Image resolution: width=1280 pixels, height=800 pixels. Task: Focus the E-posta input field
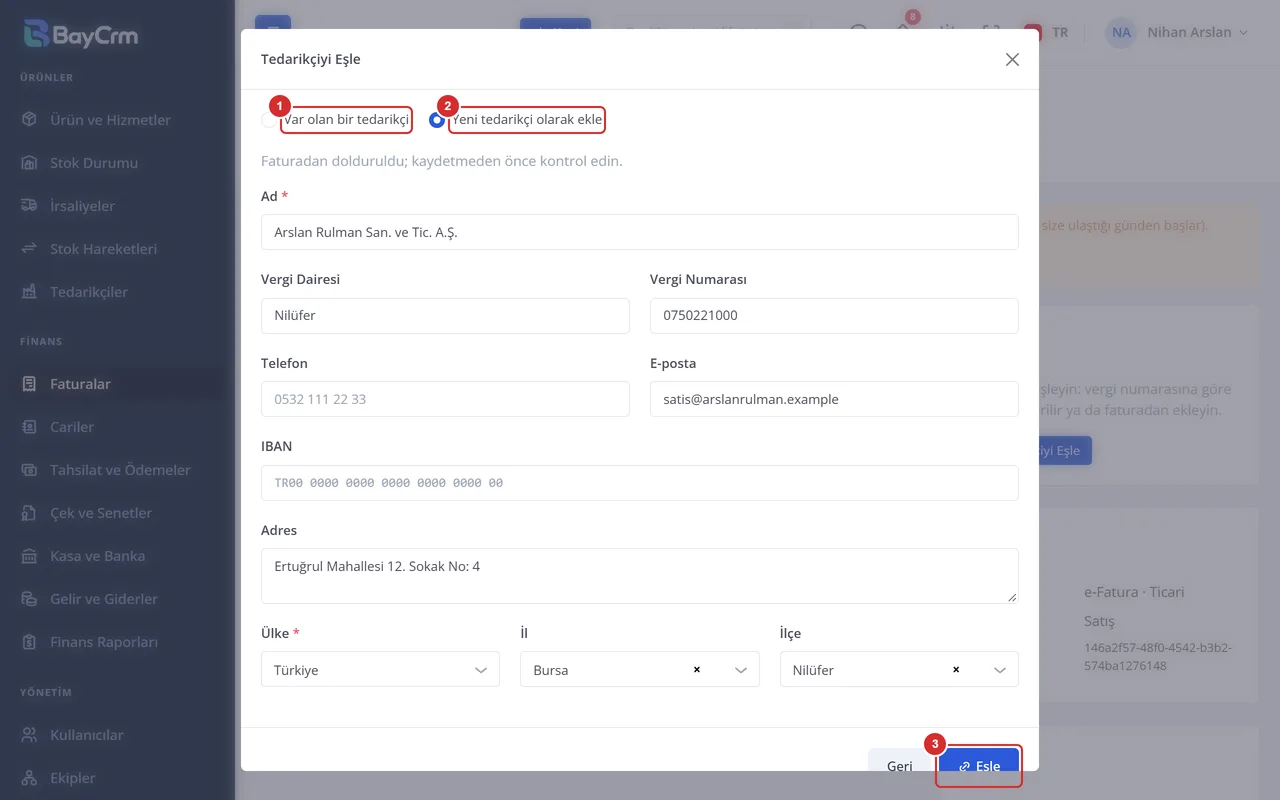pos(834,399)
